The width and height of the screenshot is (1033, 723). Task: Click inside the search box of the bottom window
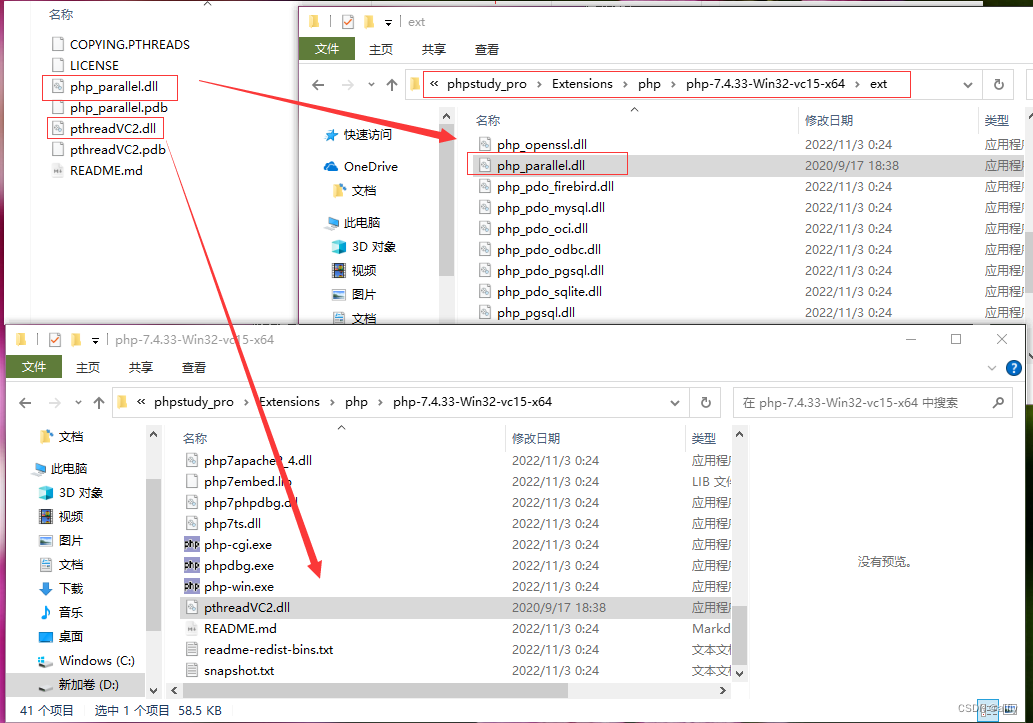870,401
